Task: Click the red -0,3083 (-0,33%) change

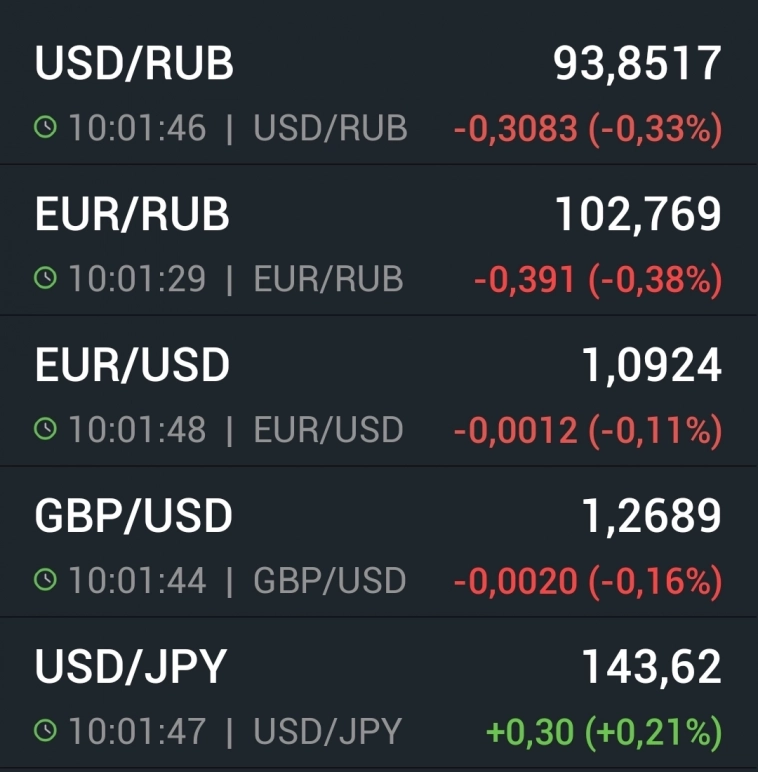Action: click(587, 129)
